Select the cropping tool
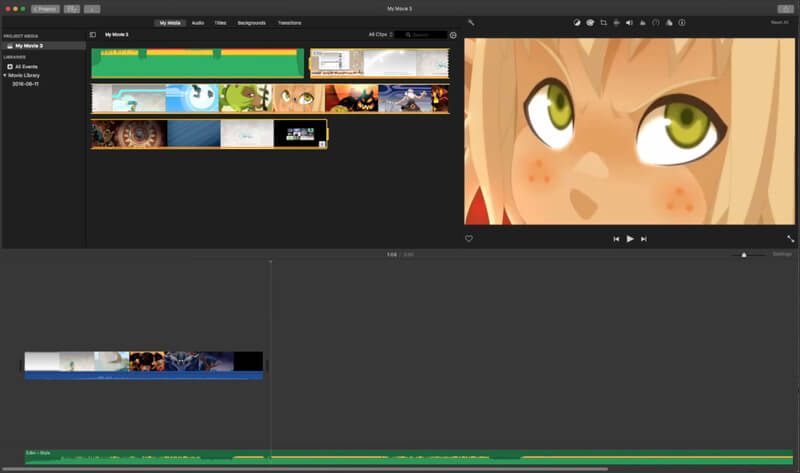 tap(603, 22)
